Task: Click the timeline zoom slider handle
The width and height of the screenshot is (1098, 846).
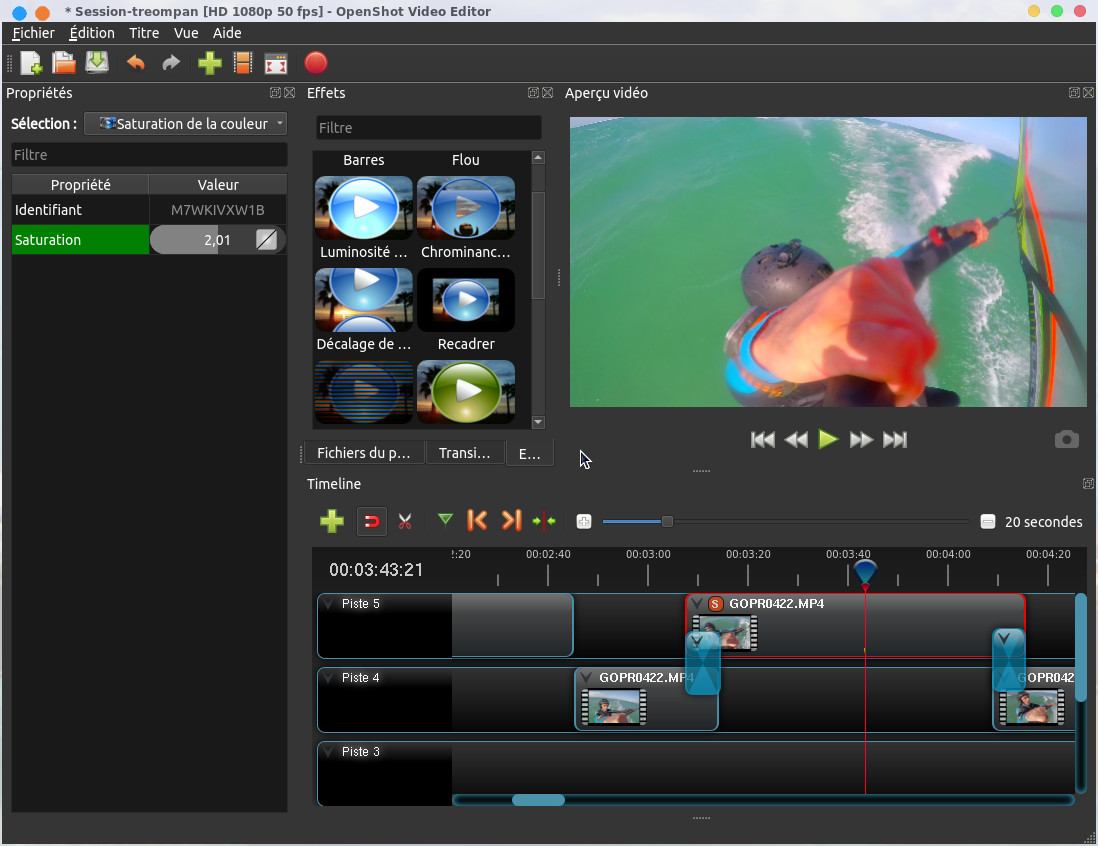Action: 667,521
